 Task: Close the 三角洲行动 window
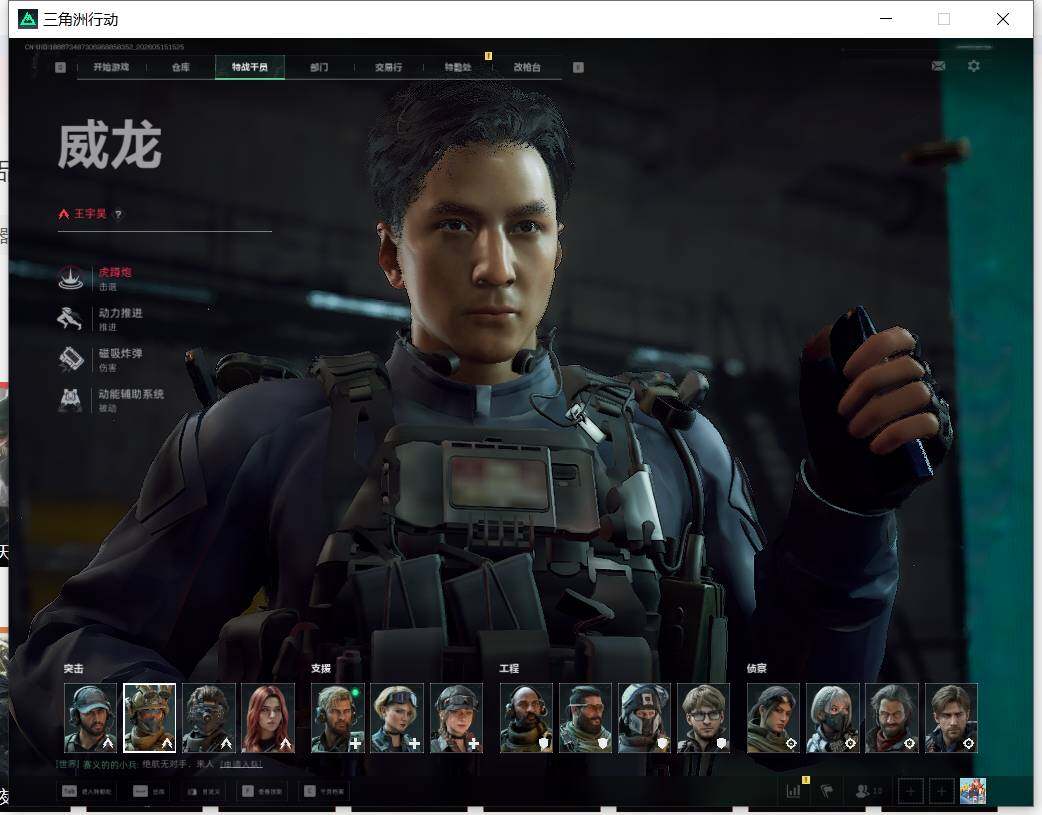pyautogui.click(x=1003, y=19)
